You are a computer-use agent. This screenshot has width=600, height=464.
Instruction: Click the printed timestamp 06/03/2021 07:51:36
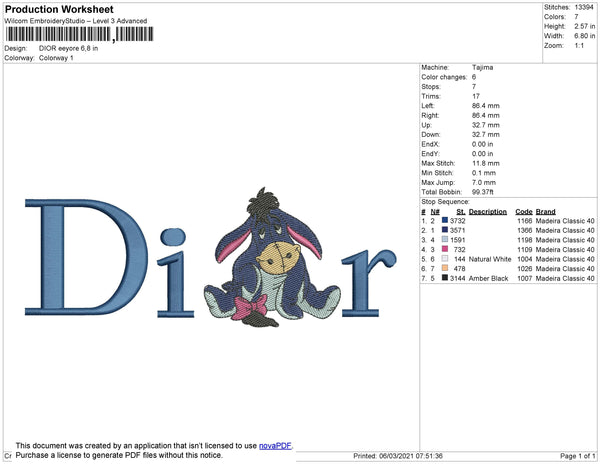411,456
